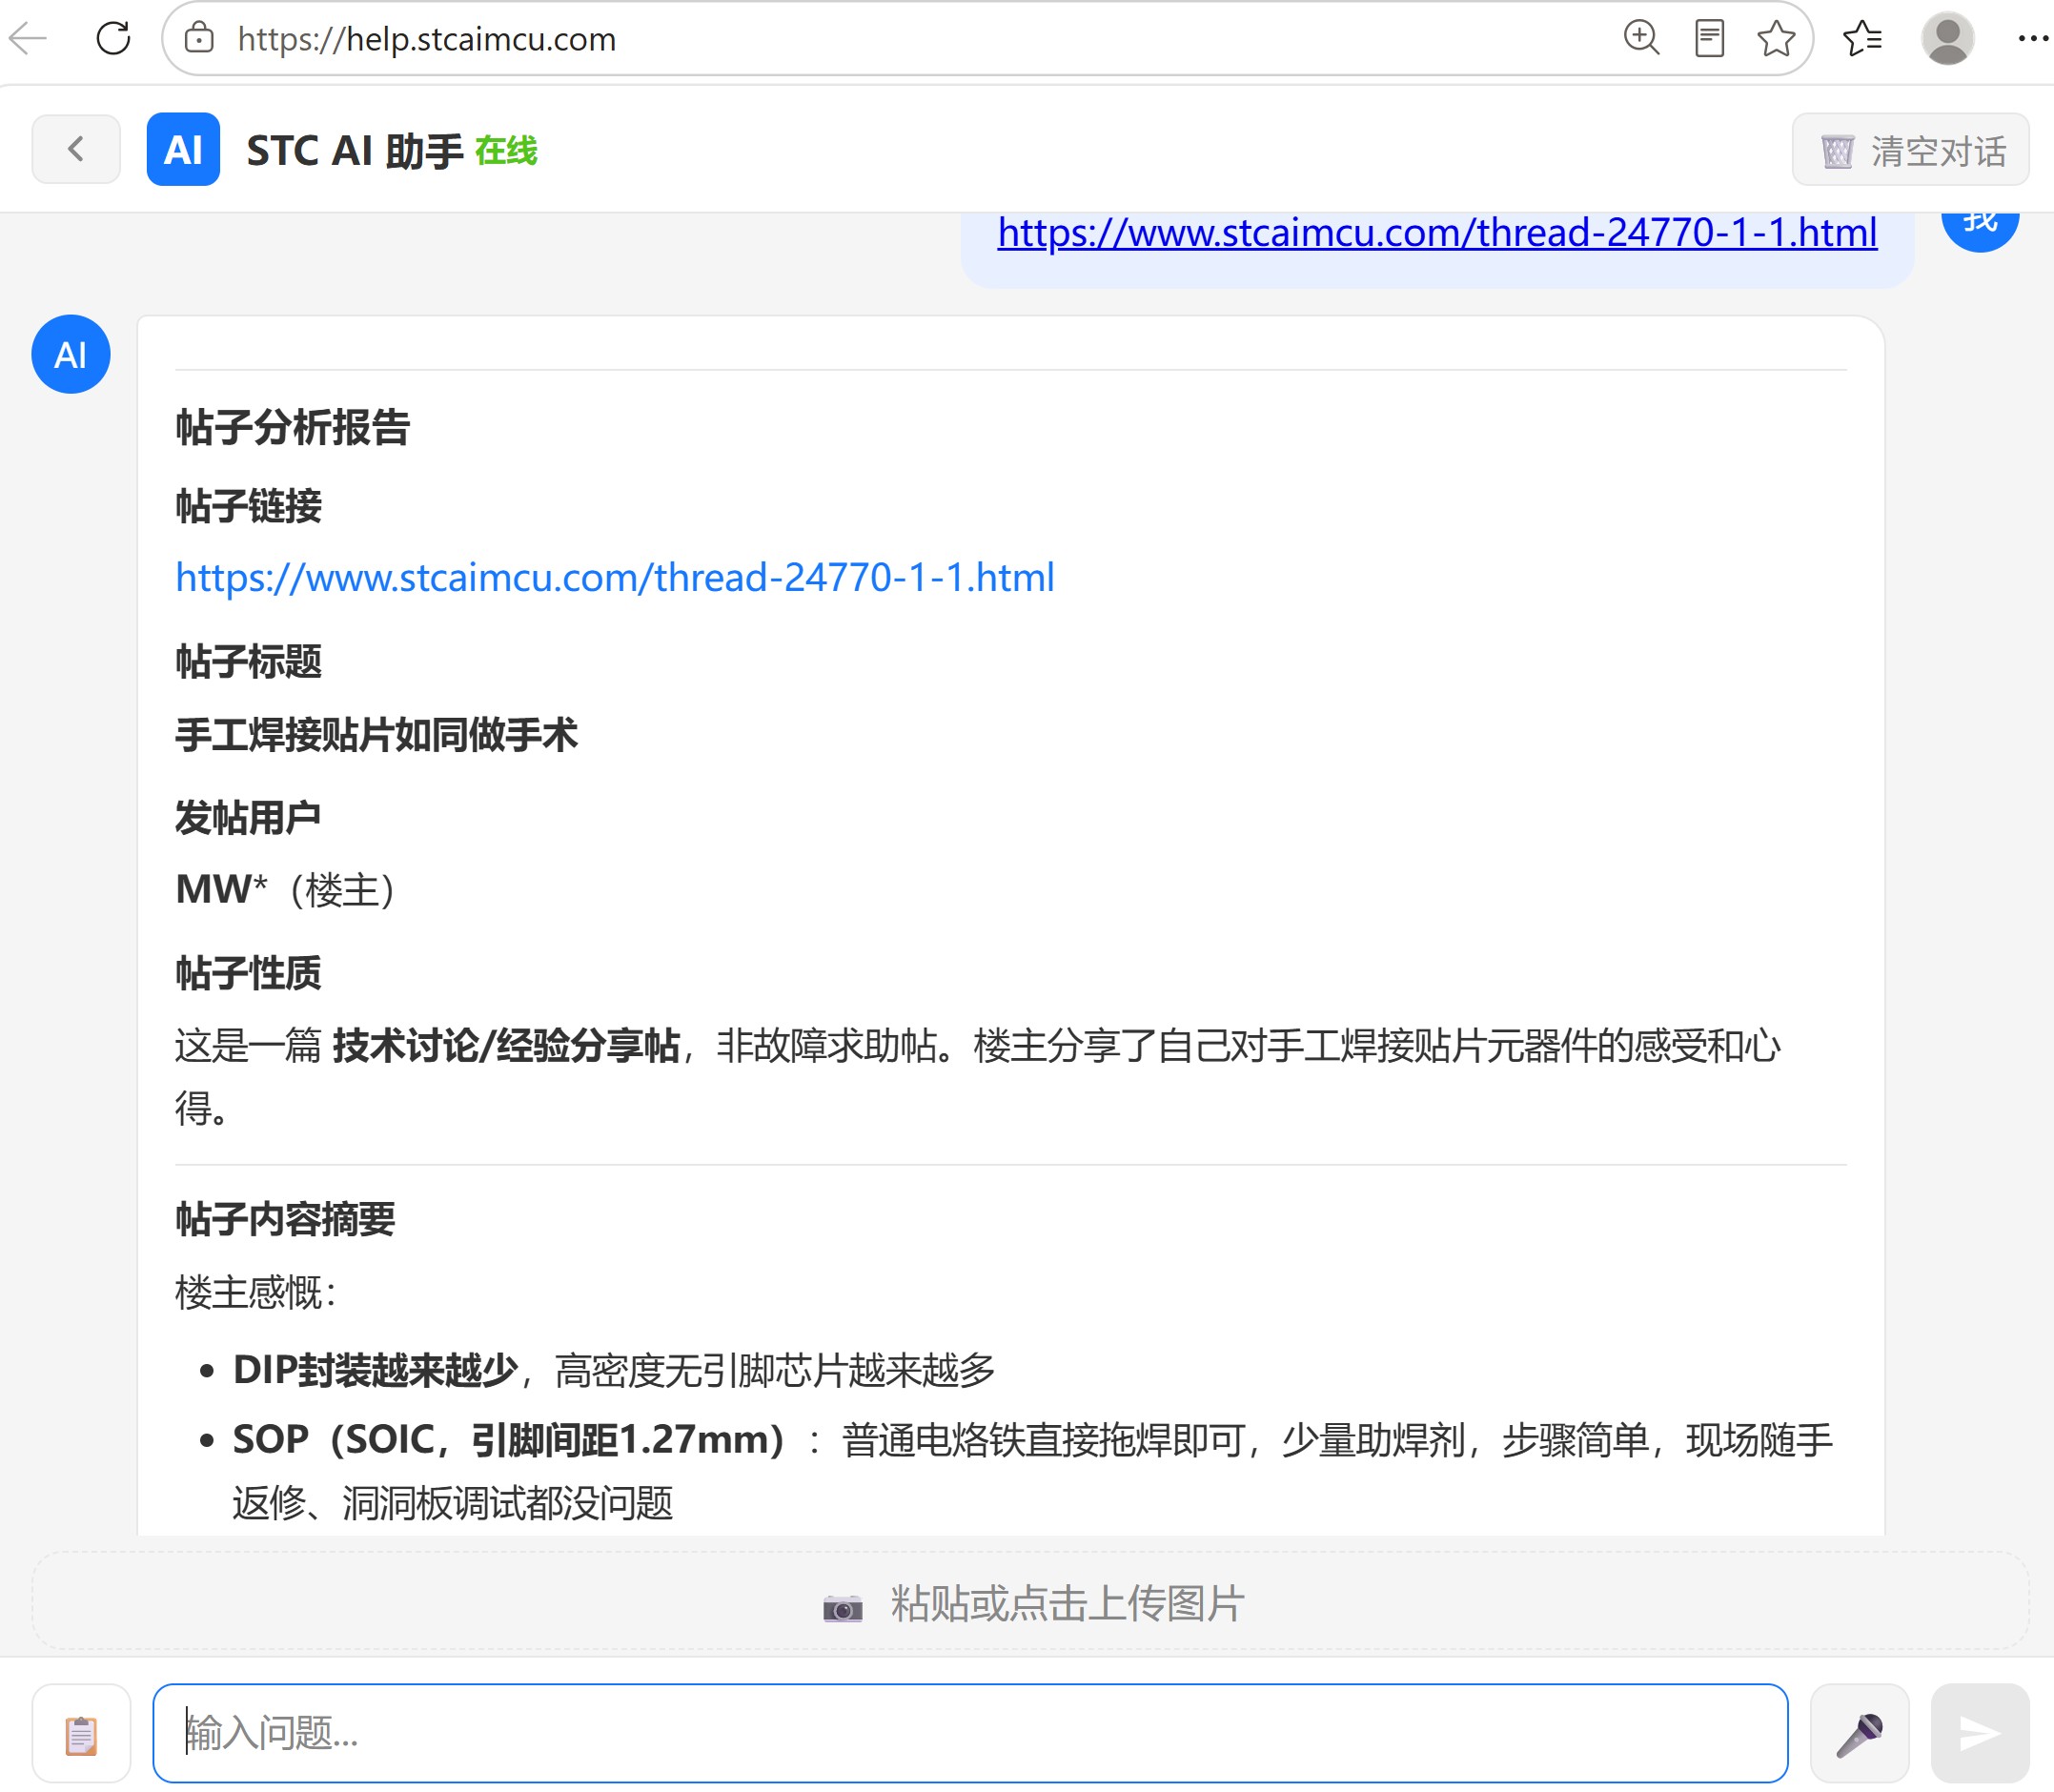Open the thread link in the user message bubble

coord(1437,233)
